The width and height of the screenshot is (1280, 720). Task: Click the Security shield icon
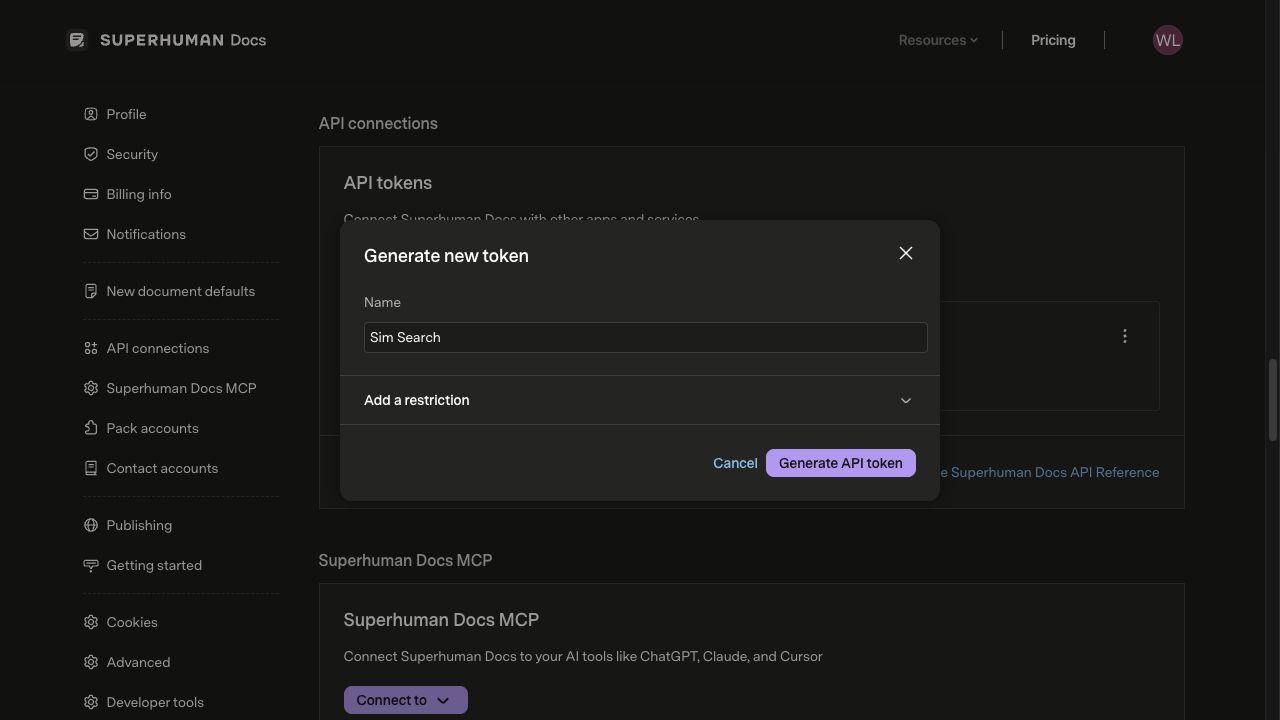click(x=91, y=154)
